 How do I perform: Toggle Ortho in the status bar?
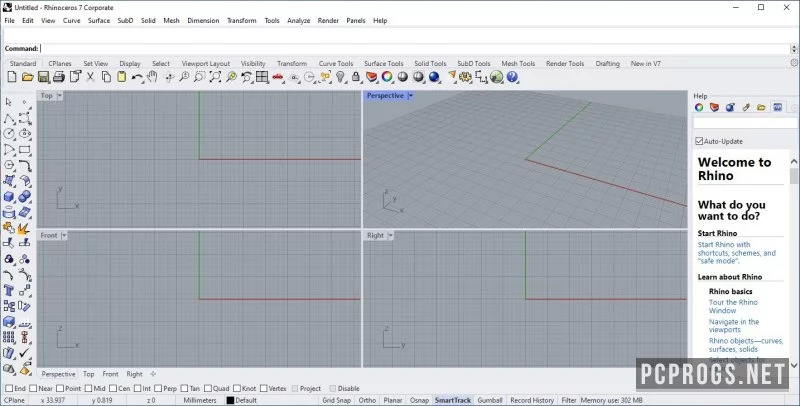367,400
